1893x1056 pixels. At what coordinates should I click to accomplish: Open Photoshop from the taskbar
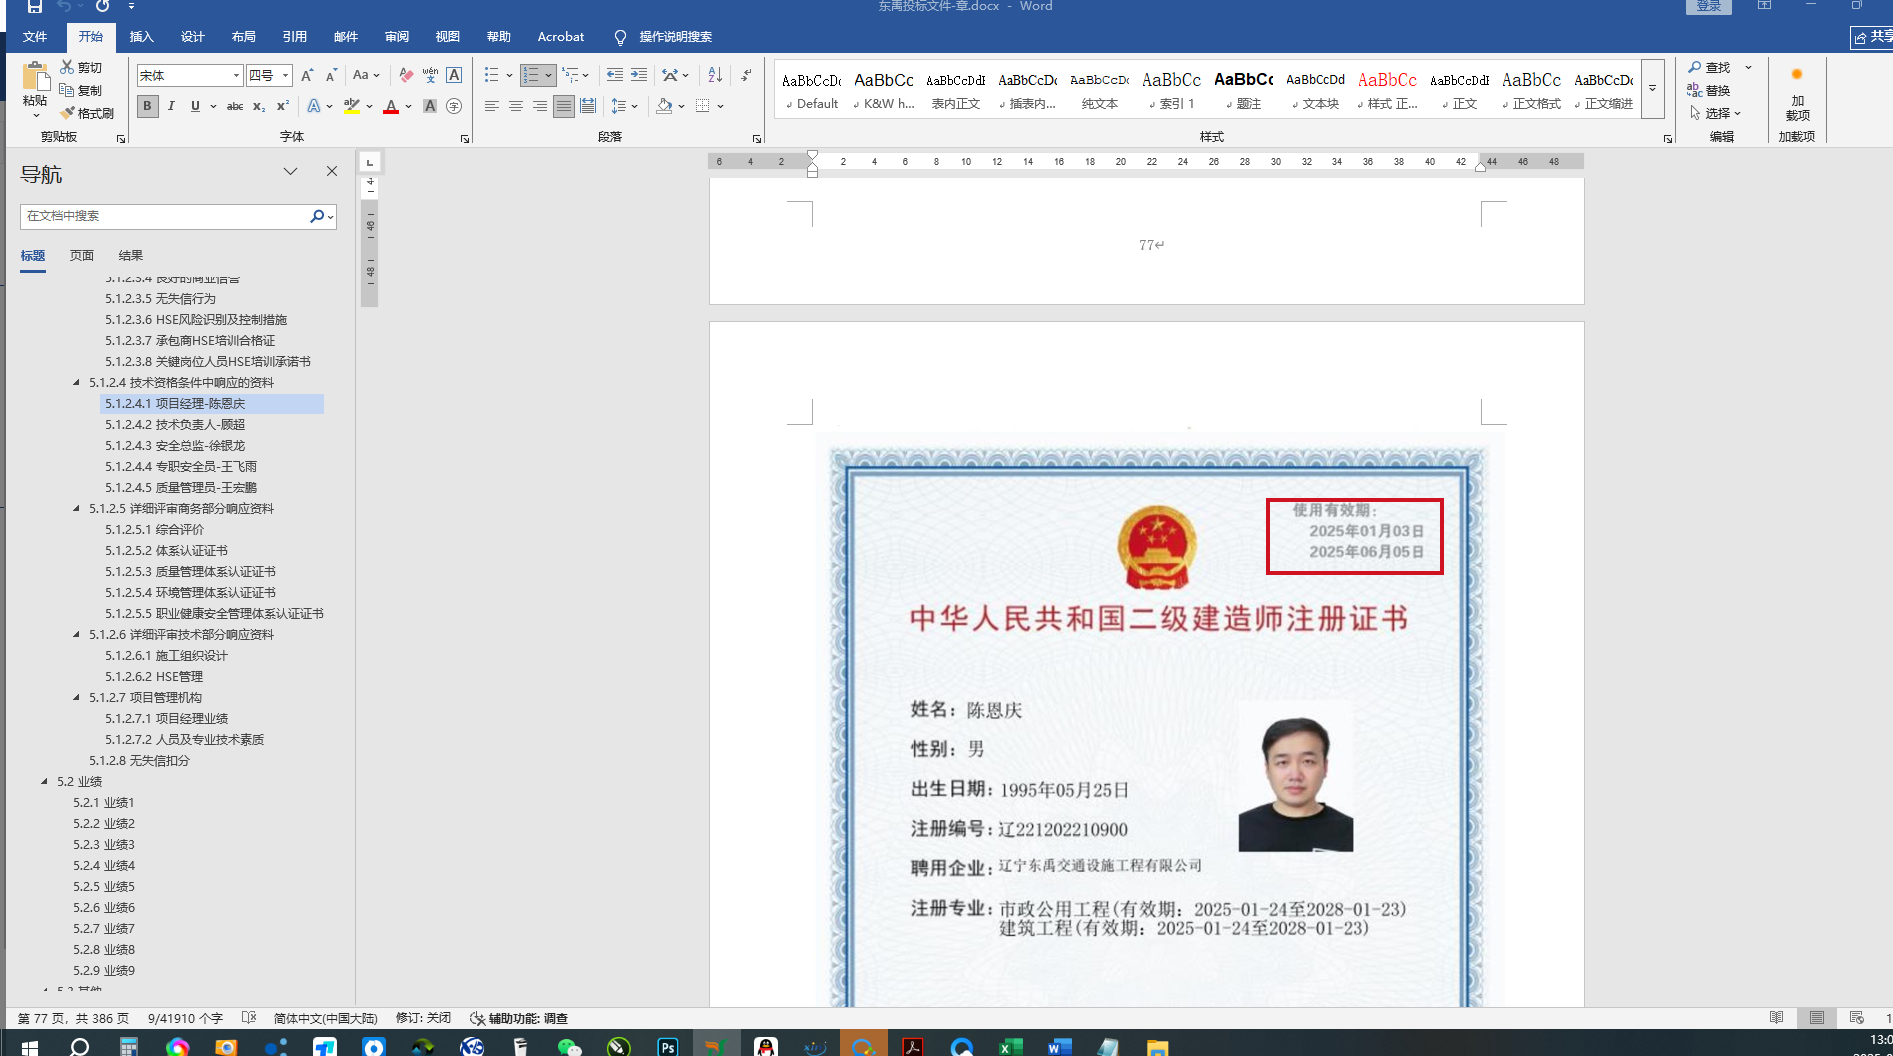click(667, 1046)
